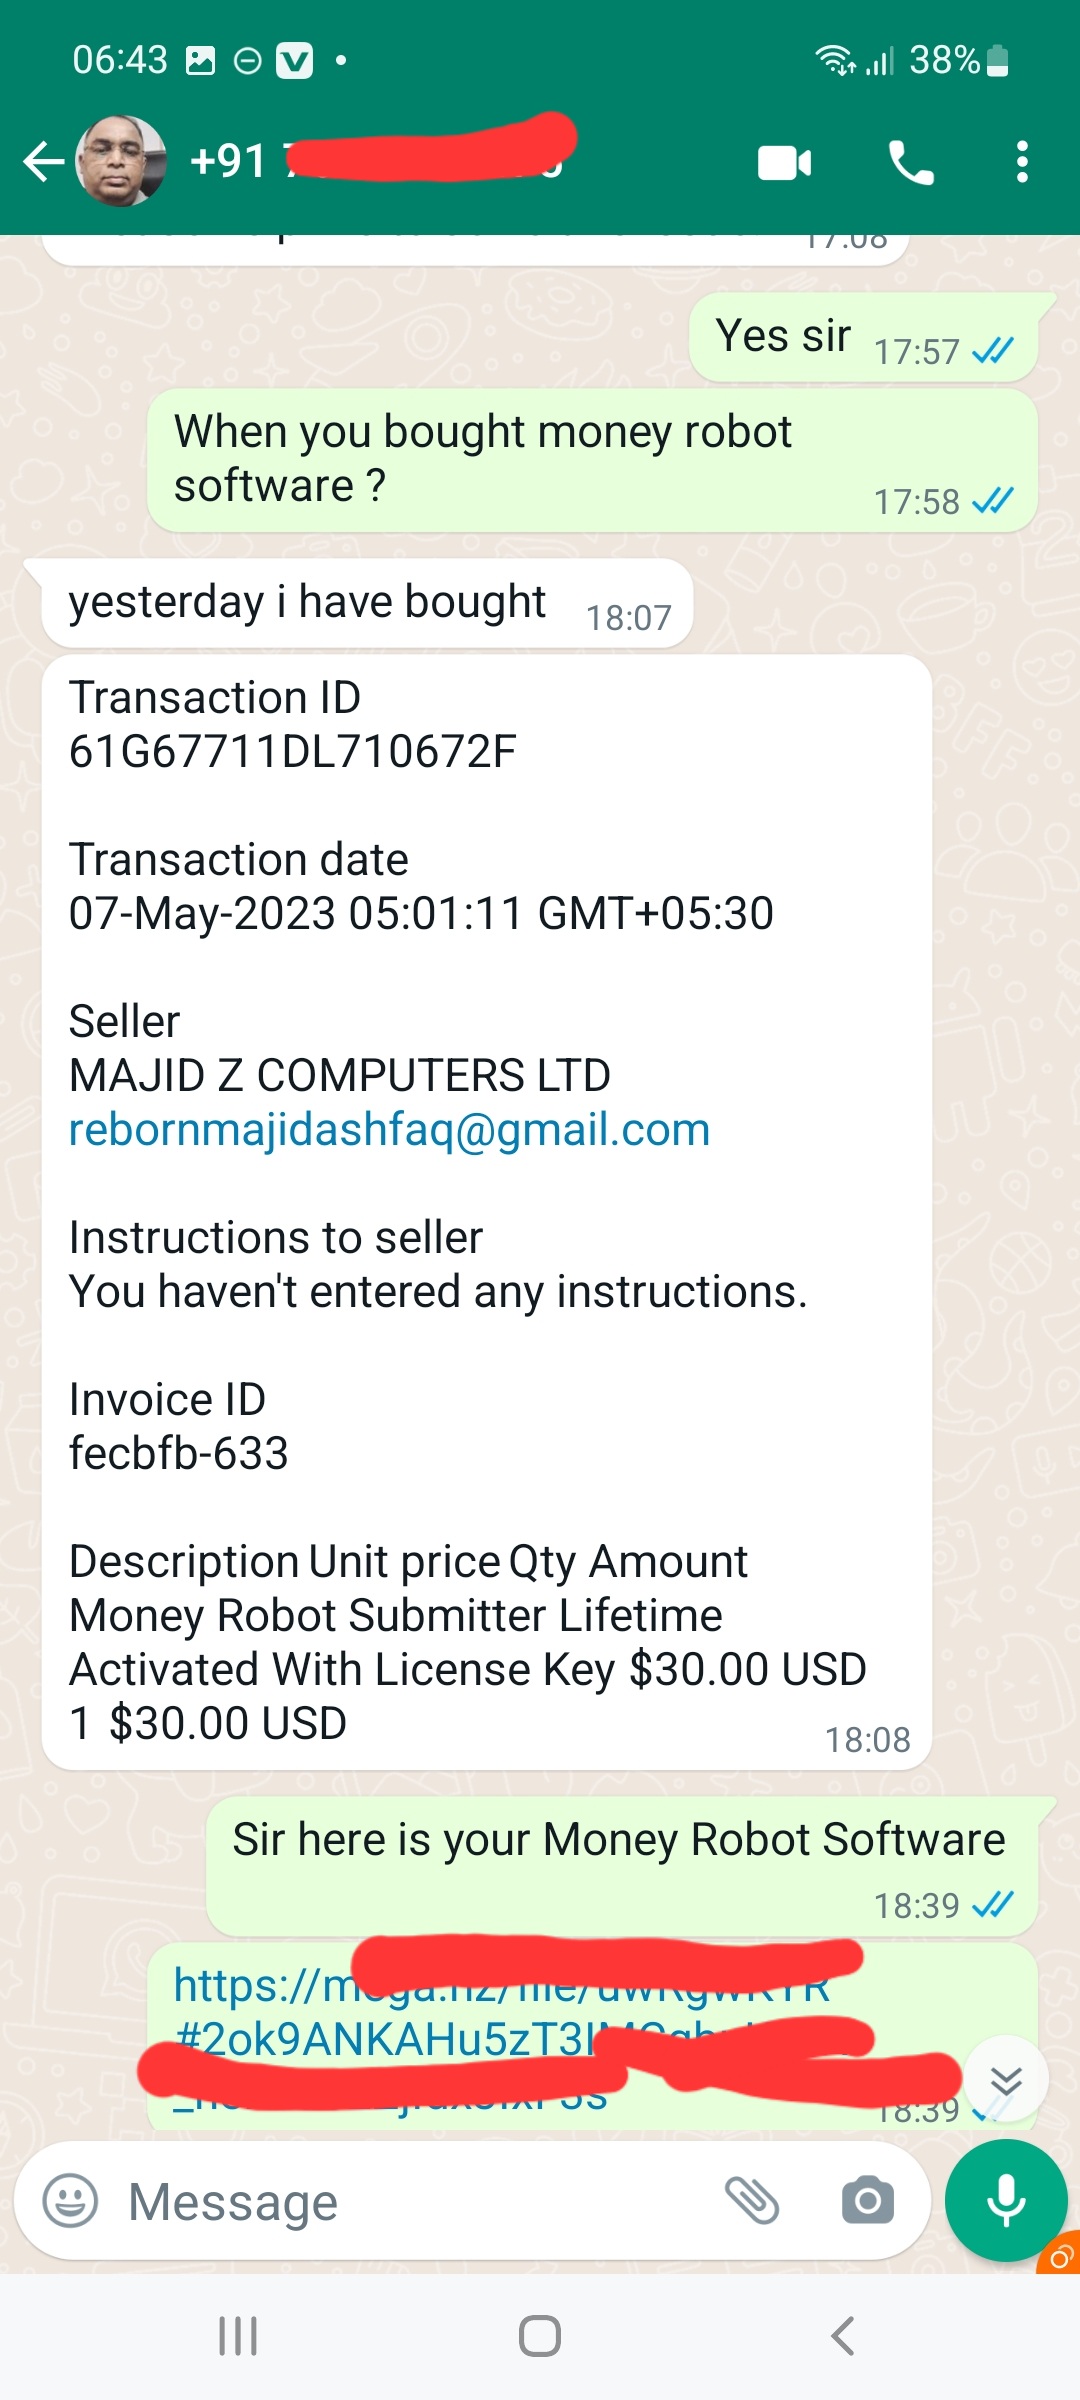The width and height of the screenshot is (1080, 2400).
Task: Open the camera from message bar
Action: [x=867, y=2201]
